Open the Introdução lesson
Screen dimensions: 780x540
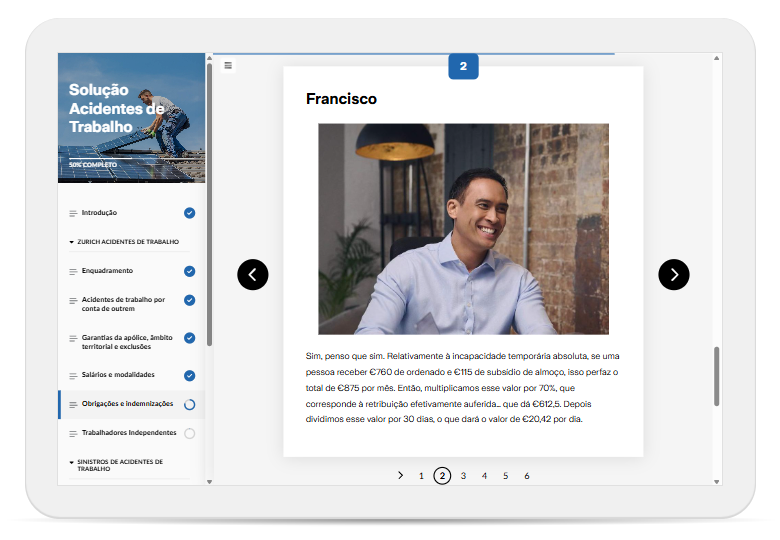pyautogui.click(x=99, y=212)
